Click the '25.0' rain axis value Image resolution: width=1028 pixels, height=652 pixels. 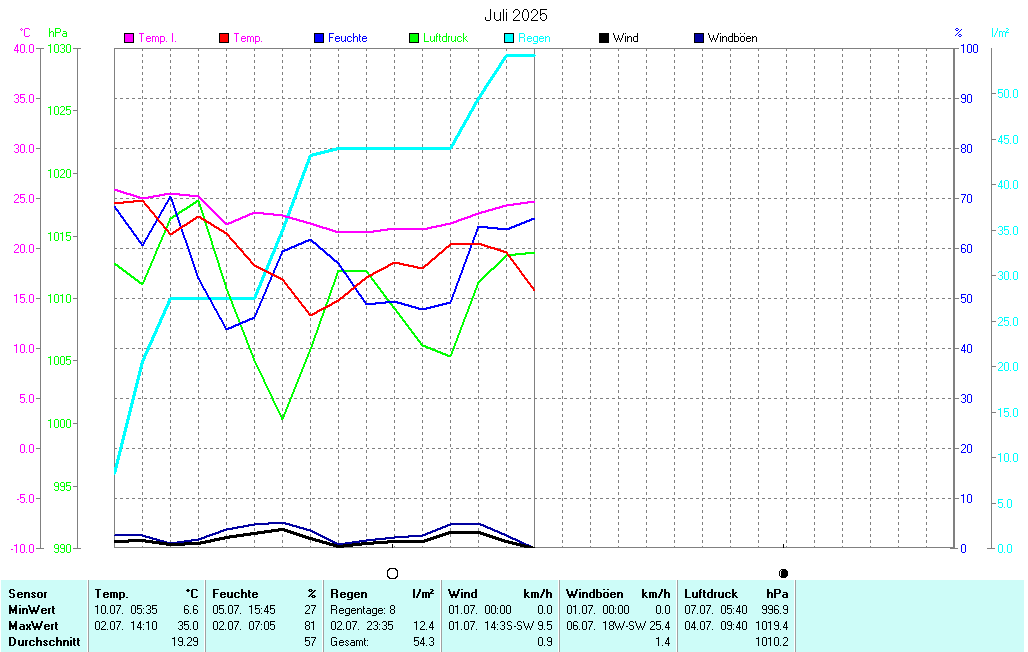coord(1008,322)
